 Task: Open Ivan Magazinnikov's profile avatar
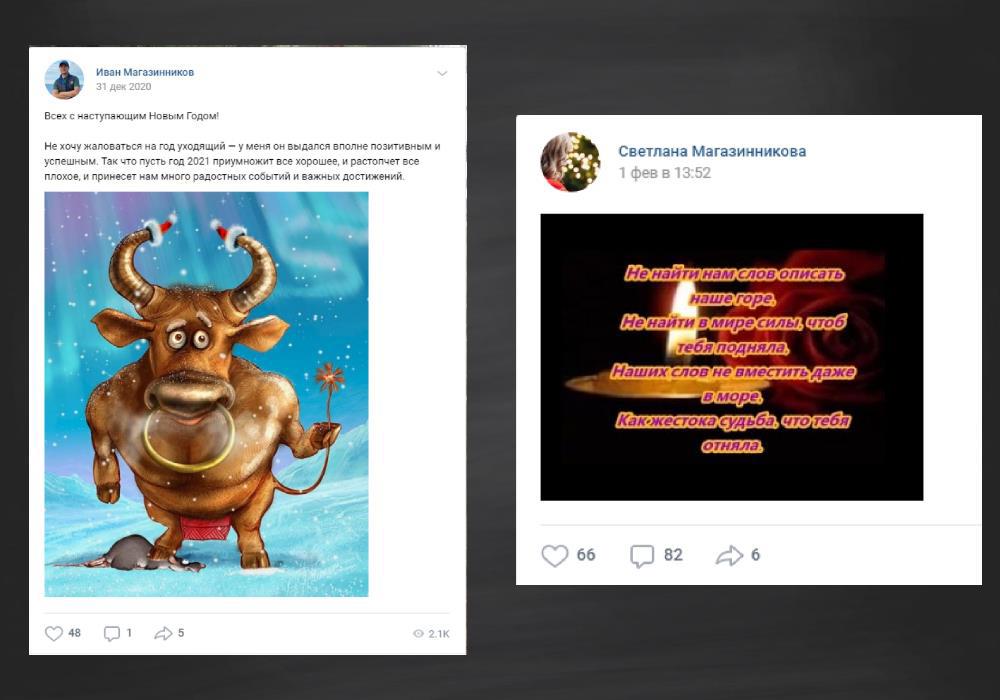pos(64,80)
